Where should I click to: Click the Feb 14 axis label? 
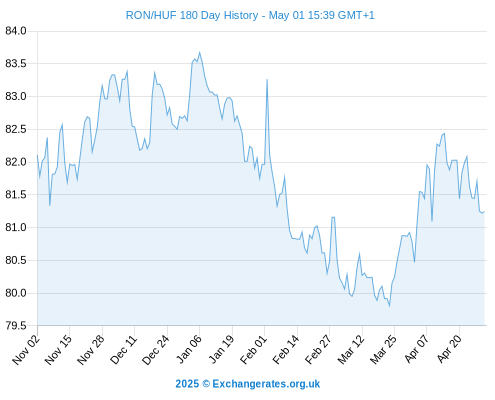point(286,349)
